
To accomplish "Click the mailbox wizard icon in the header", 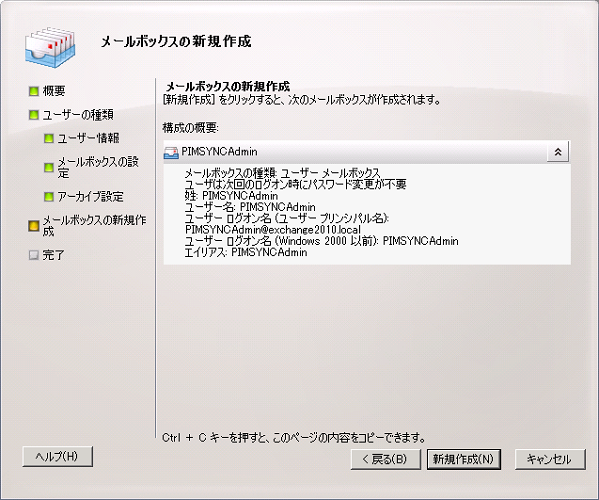I will tap(50, 47).
